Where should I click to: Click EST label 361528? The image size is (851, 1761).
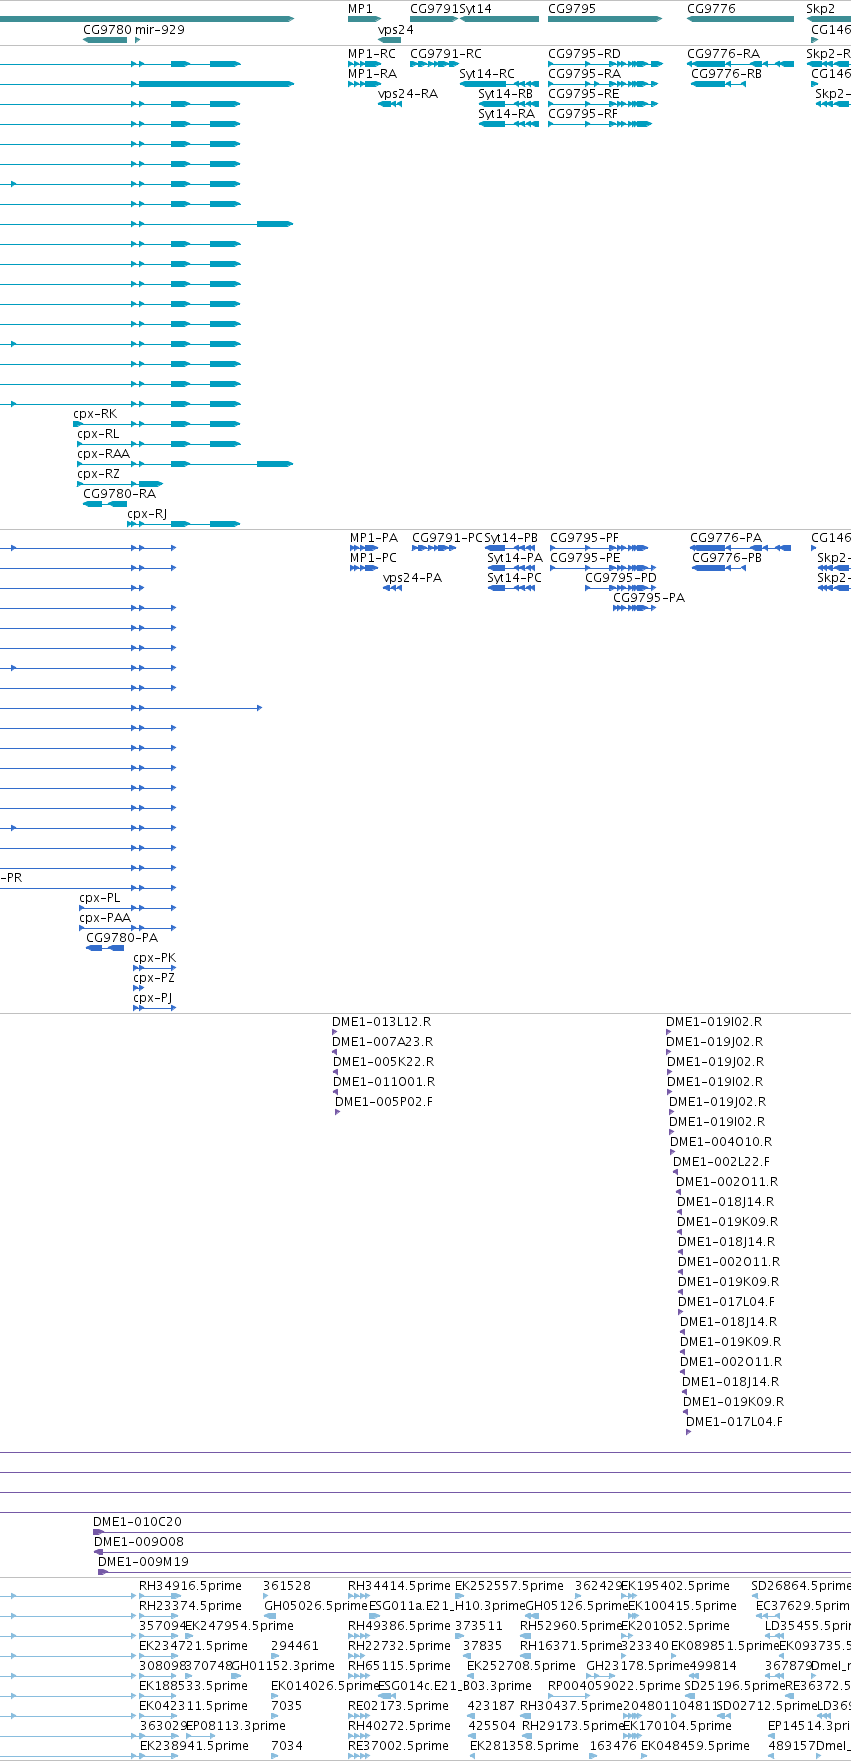tap(287, 1586)
